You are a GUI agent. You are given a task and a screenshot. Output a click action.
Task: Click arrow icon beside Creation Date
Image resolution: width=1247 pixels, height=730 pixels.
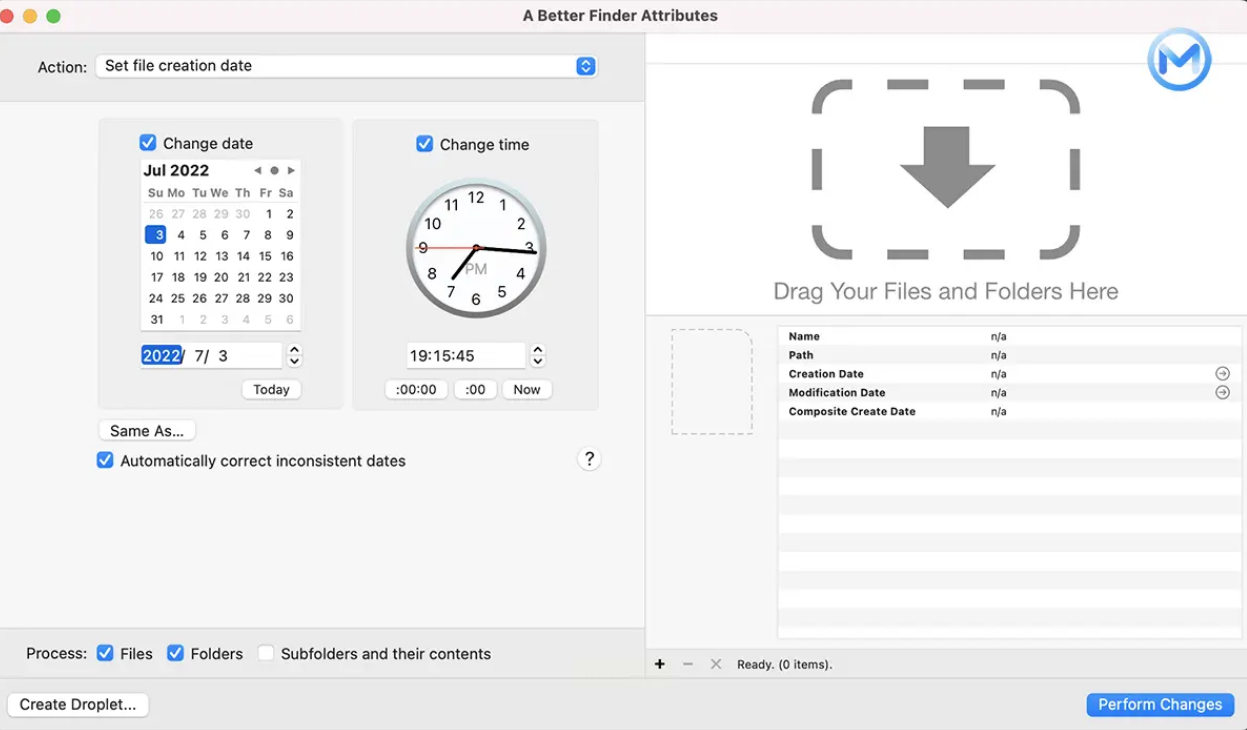[1222, 373]
